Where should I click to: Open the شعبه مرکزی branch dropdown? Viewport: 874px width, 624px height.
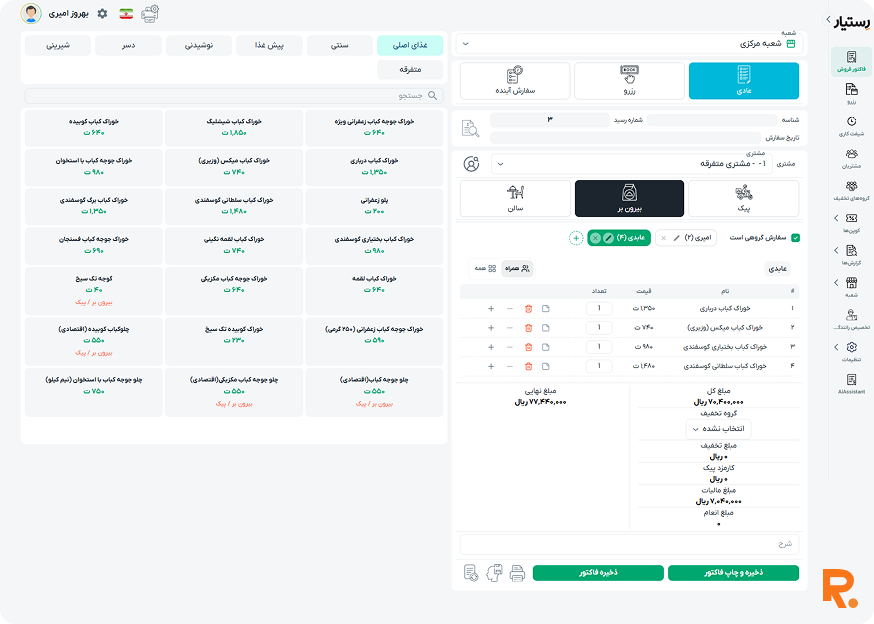tap(629, 44)
